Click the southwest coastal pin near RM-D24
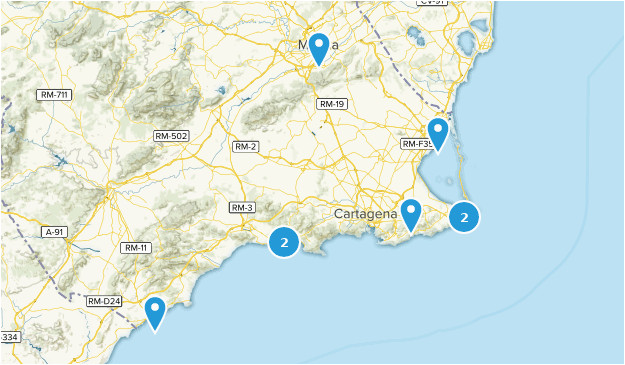This screenshot has height=365, width=625. pyautogui.click(x=155, y=314)
